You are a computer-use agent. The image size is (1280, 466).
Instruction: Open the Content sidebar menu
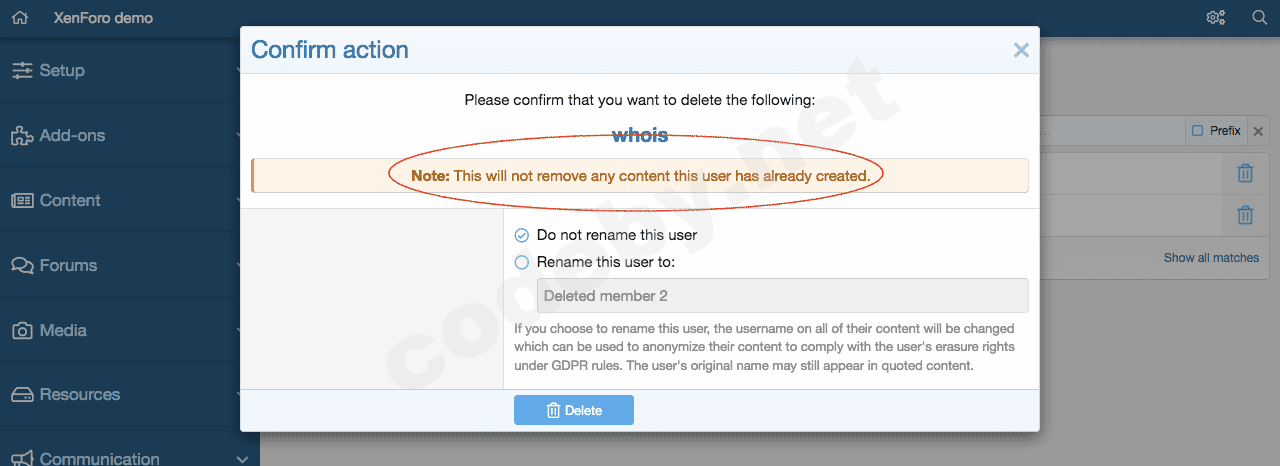pos(69,201)
